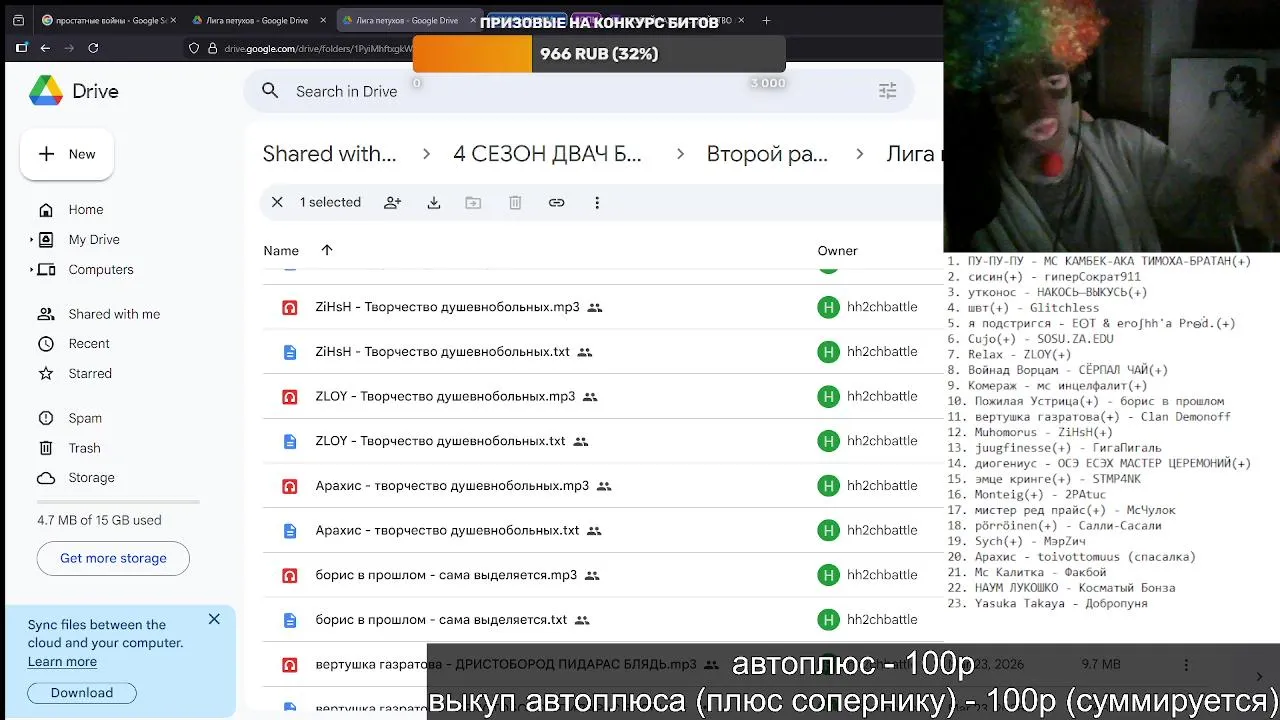Click the Share (add person) toolbar icon

pos(393,202)
